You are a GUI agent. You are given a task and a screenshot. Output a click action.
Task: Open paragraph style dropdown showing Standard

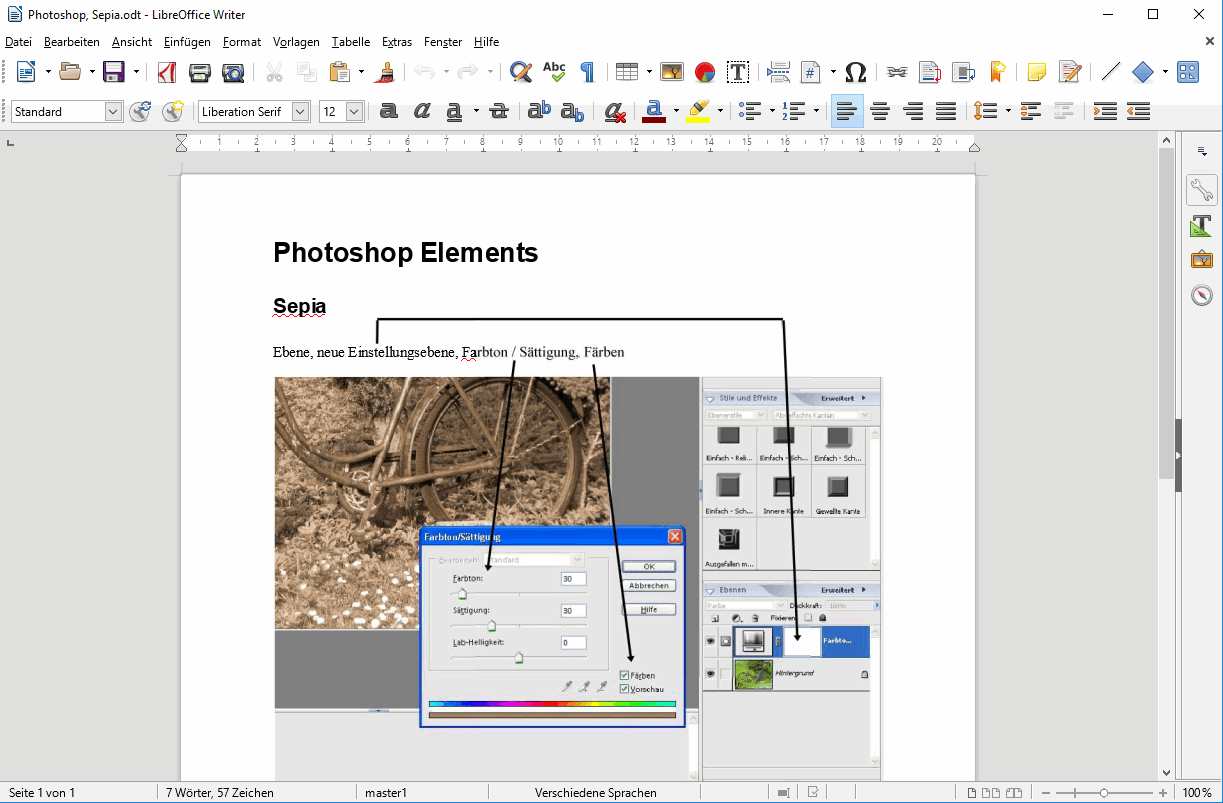tap(113, 112)
